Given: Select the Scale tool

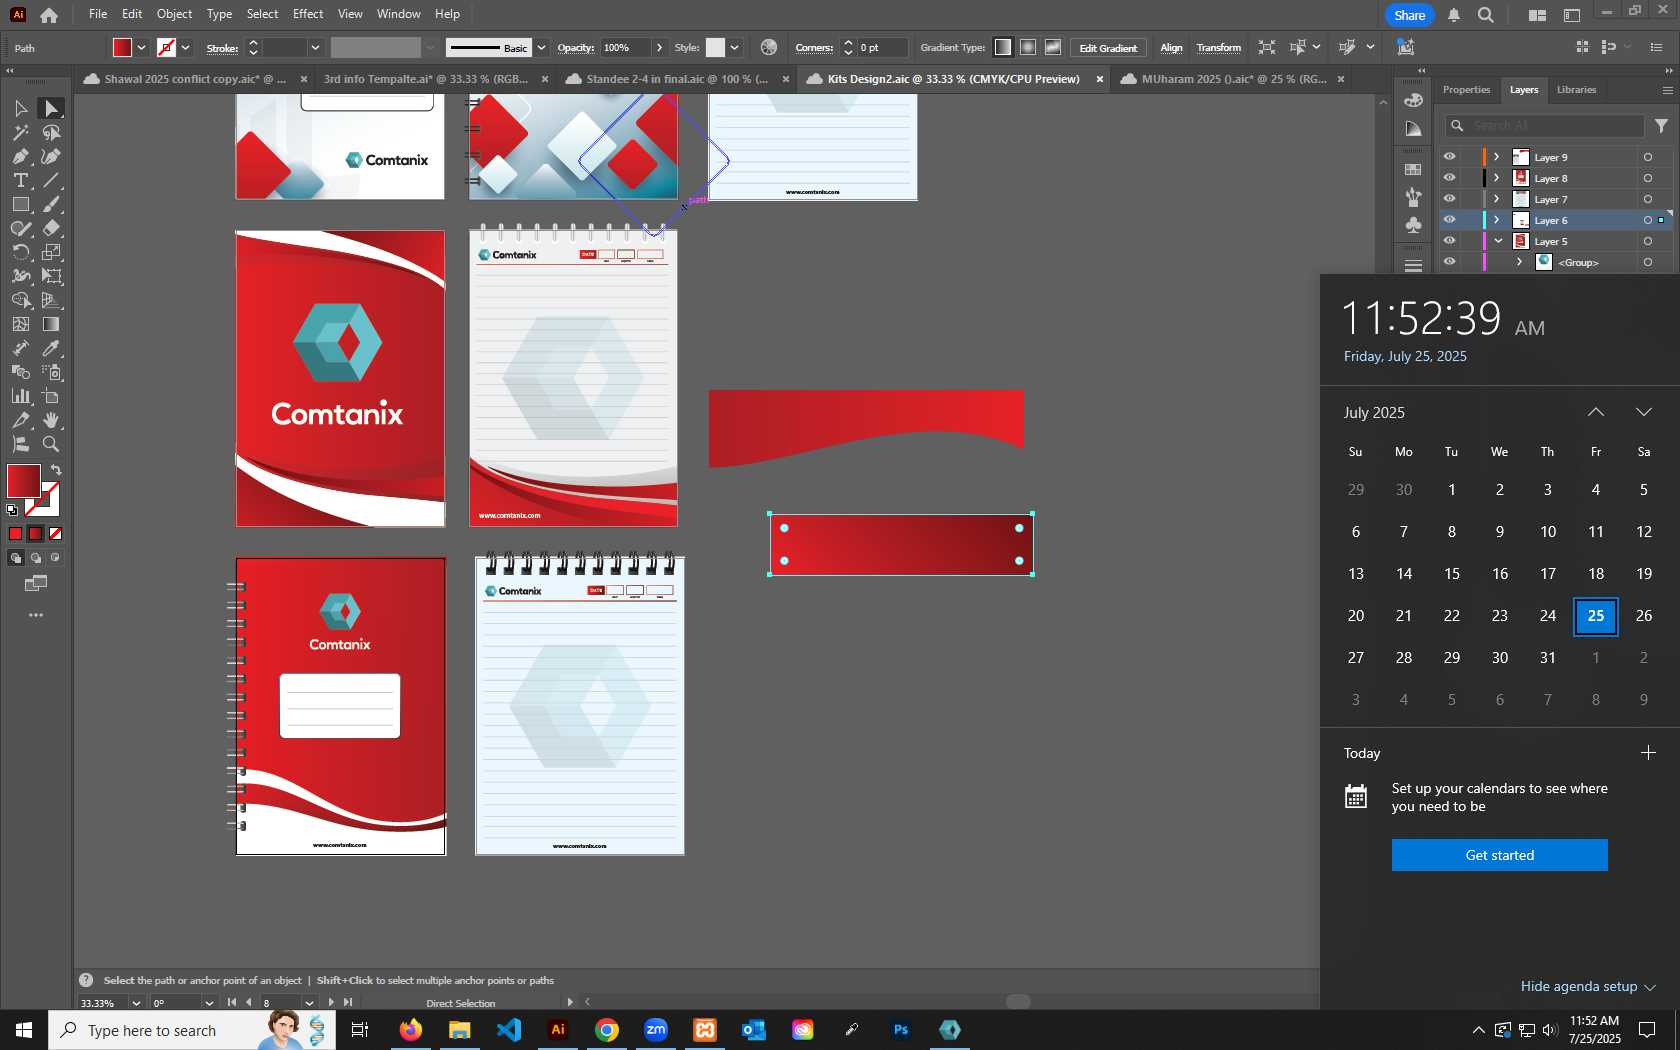Looking at the screenshot, I should point(51,252).
